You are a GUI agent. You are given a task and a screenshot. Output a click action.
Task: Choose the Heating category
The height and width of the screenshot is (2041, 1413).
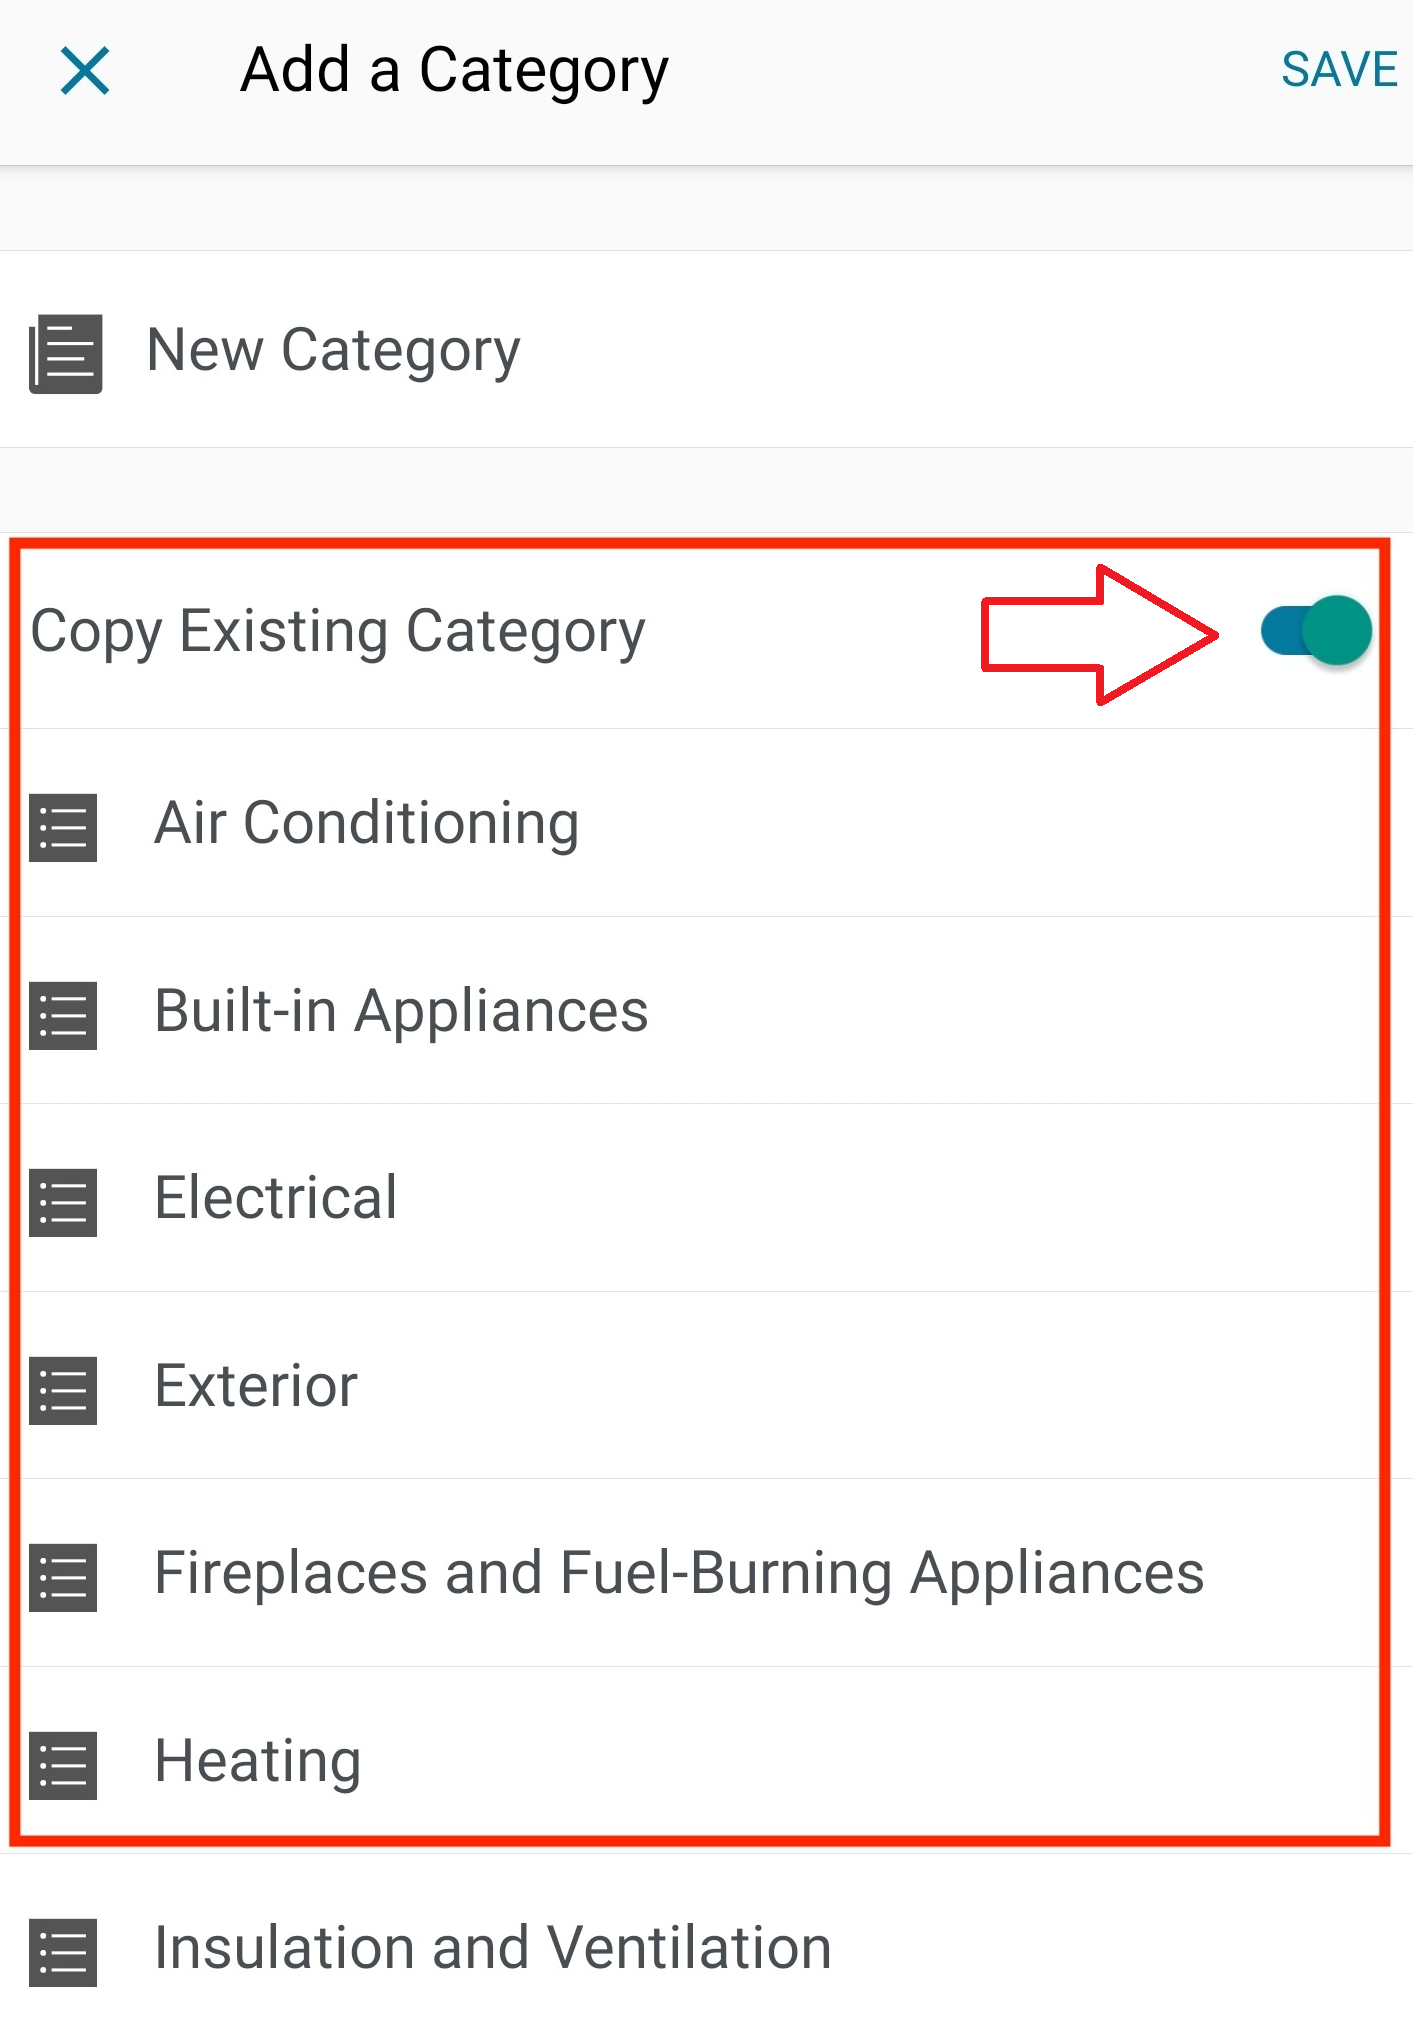(258, 1761)
